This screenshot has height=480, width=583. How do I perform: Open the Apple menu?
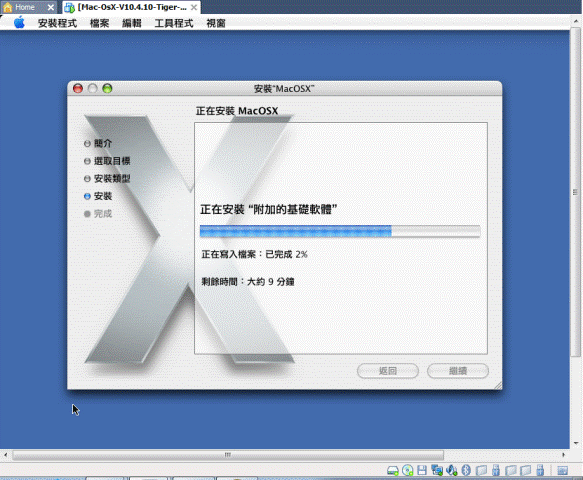[19, 23]
